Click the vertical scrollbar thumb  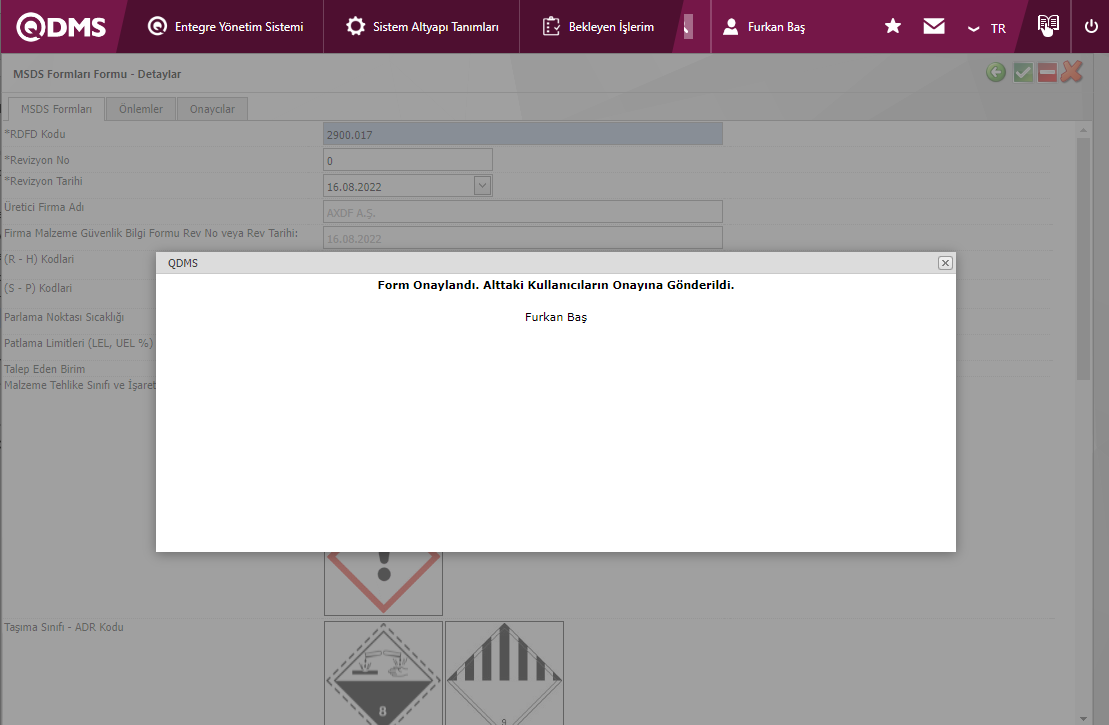[x=1083, y=258]
